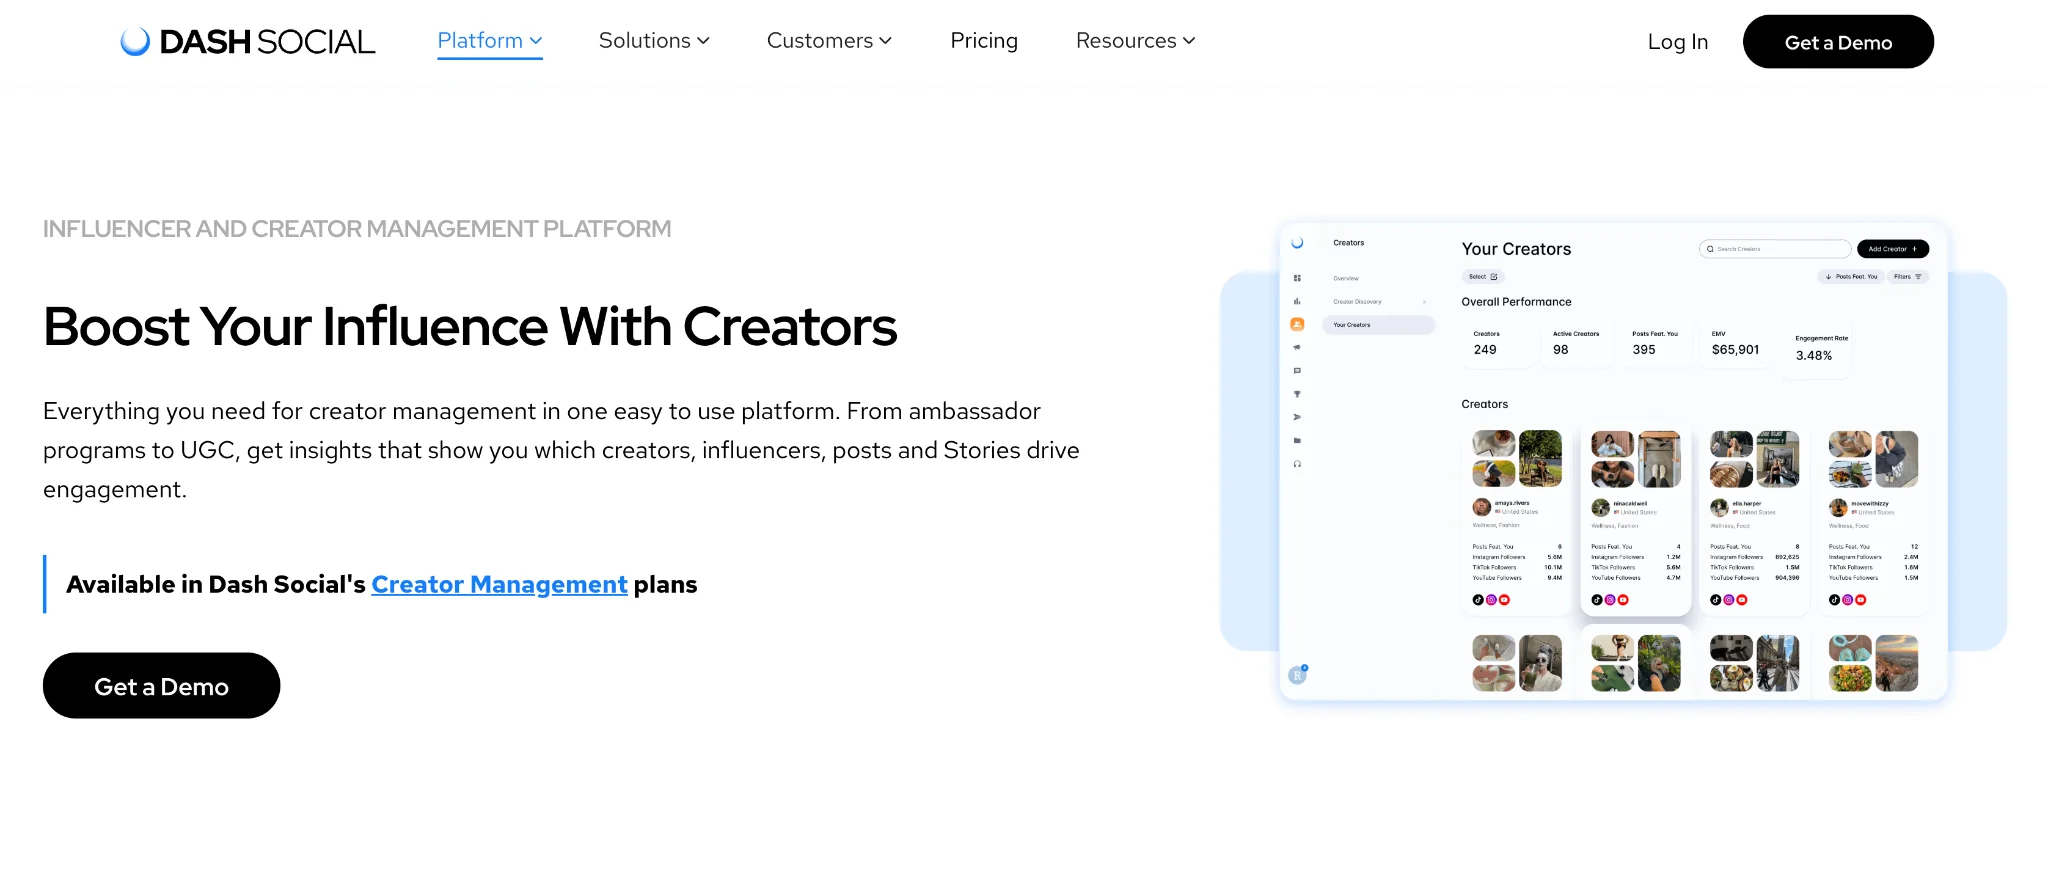Select the orange Creators sidebar icon

1297,324
